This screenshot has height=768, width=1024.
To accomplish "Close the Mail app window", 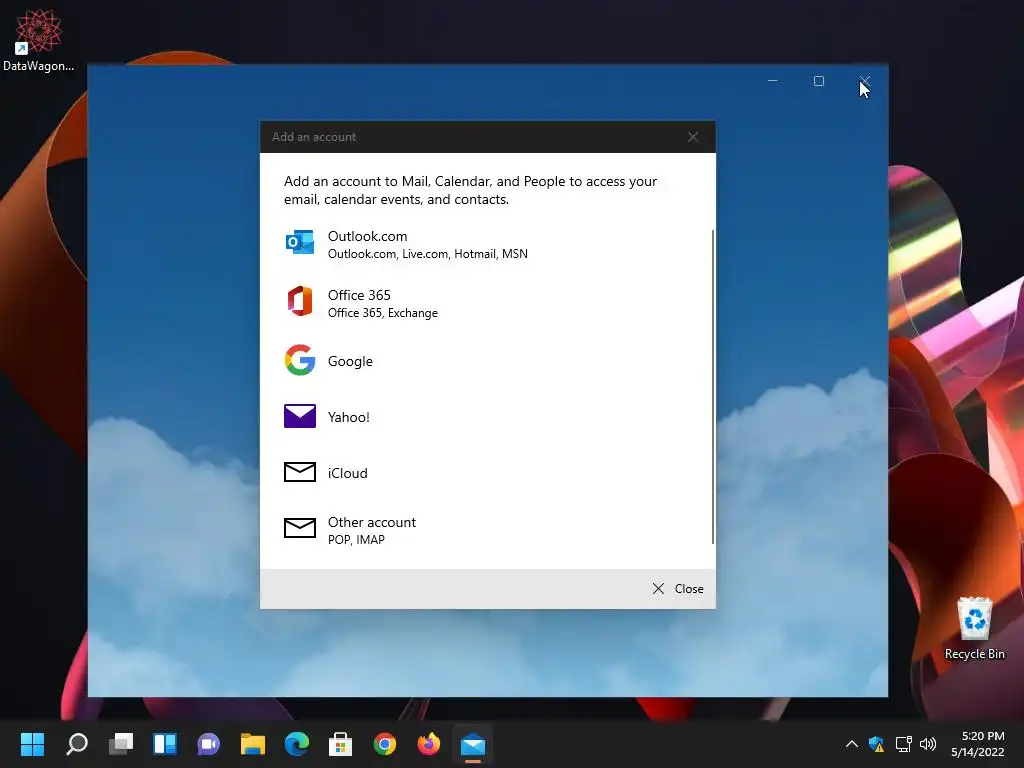I will pos(865,81).
